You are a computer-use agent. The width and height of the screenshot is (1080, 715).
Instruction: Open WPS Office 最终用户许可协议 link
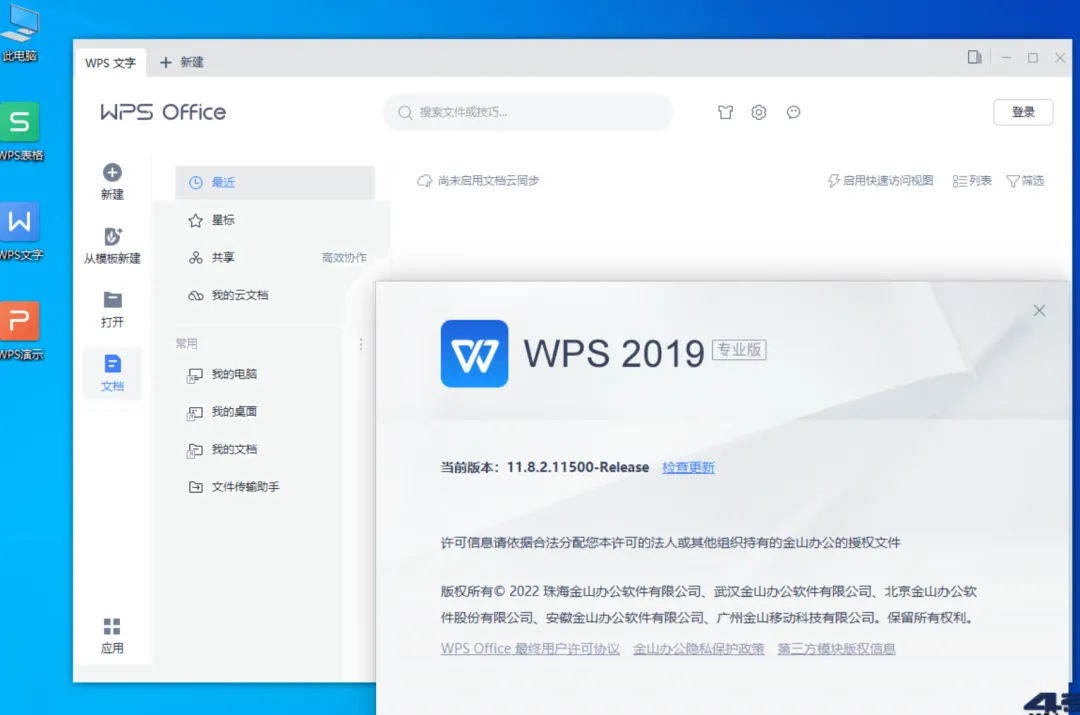point(530,649)
